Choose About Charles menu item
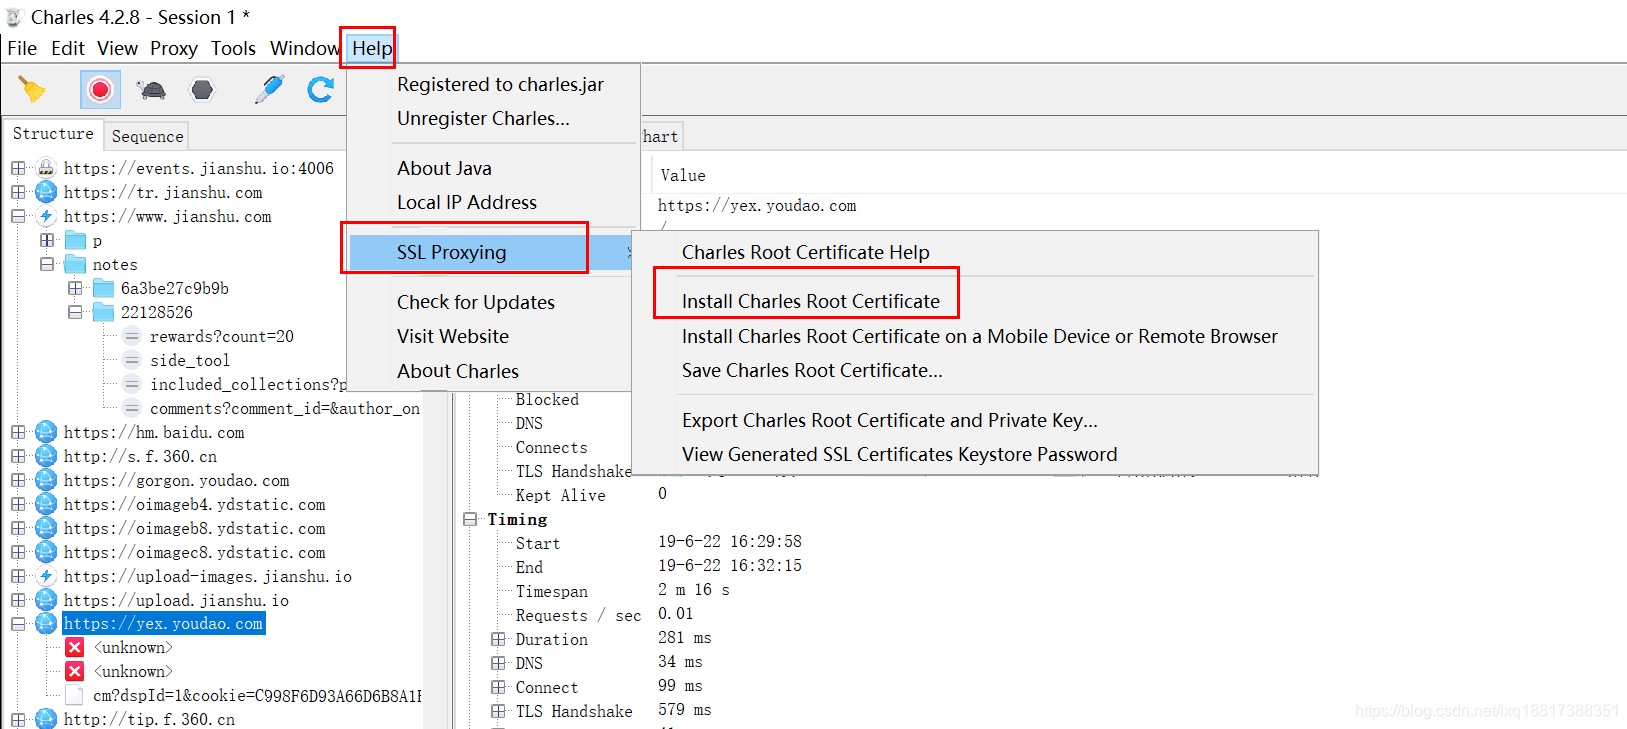Viewport: 1627px width, 729px height. (x=458, y=371)
